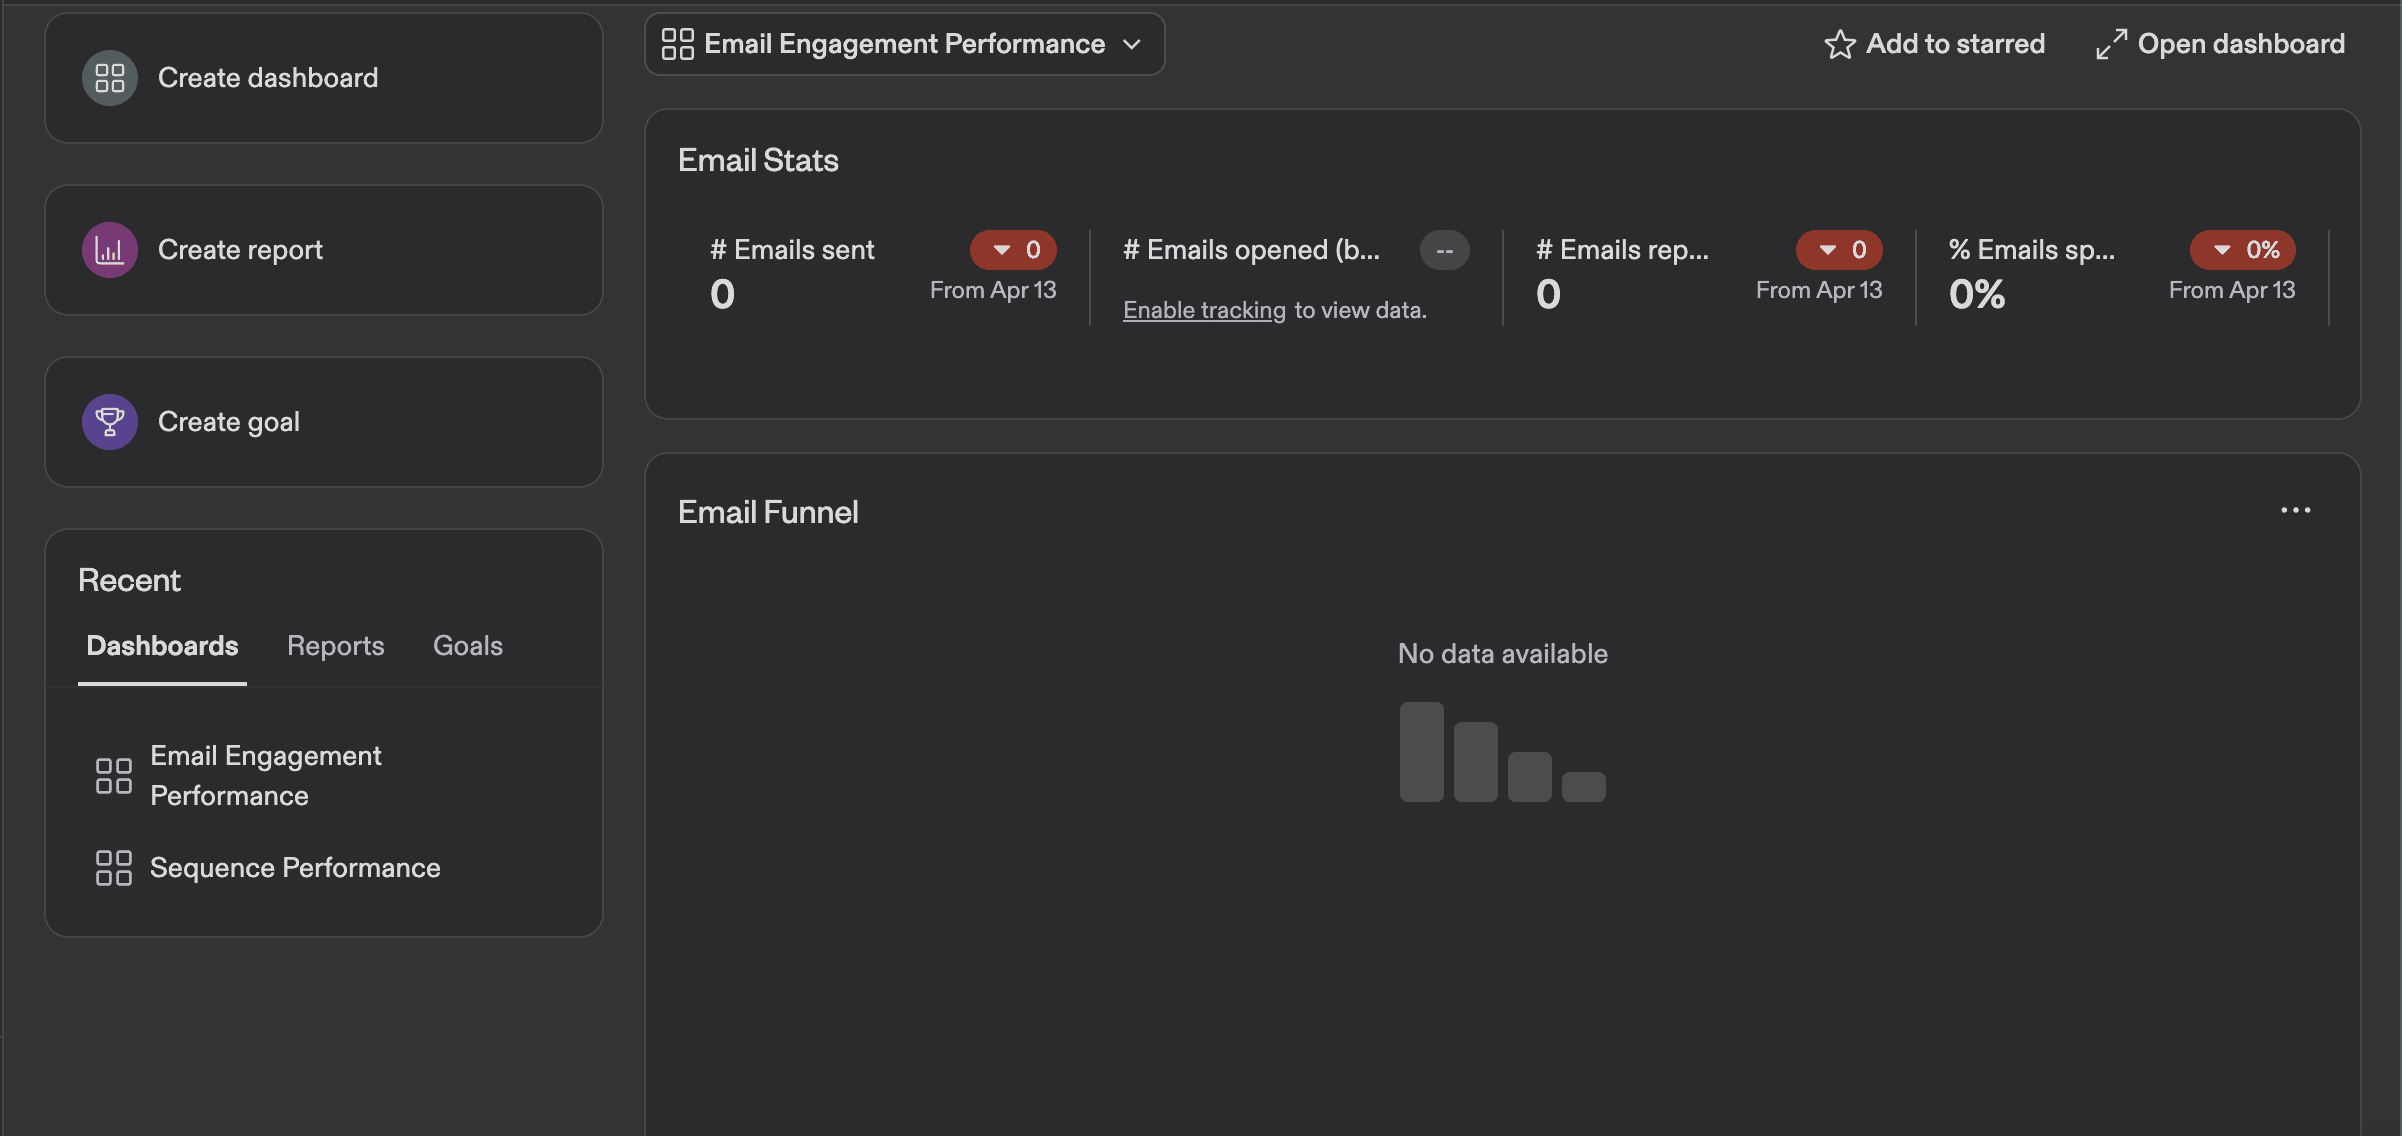
Task: Click the star icon next to Add to starred
Action: [x=1840, y=43]
